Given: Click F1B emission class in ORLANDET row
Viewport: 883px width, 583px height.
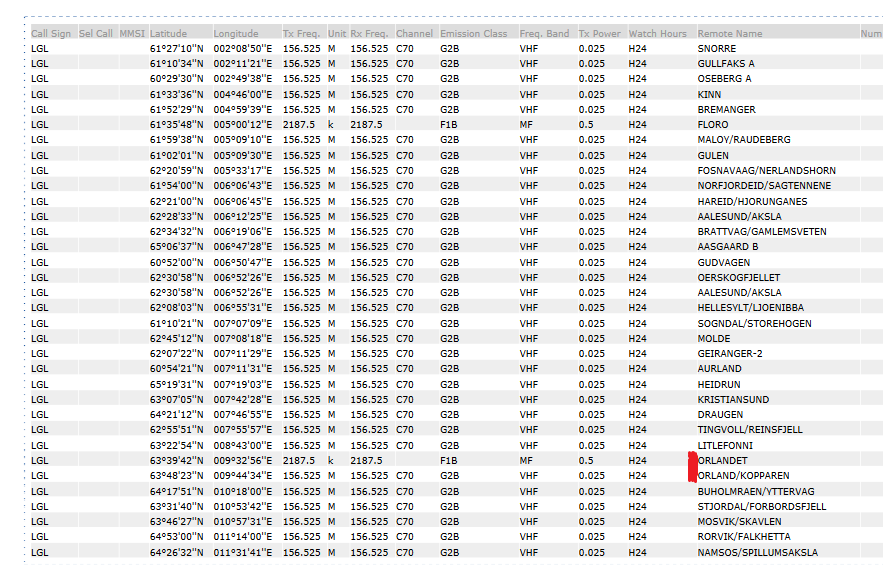Looking at the screenshot, I should [x=448, y=460].
